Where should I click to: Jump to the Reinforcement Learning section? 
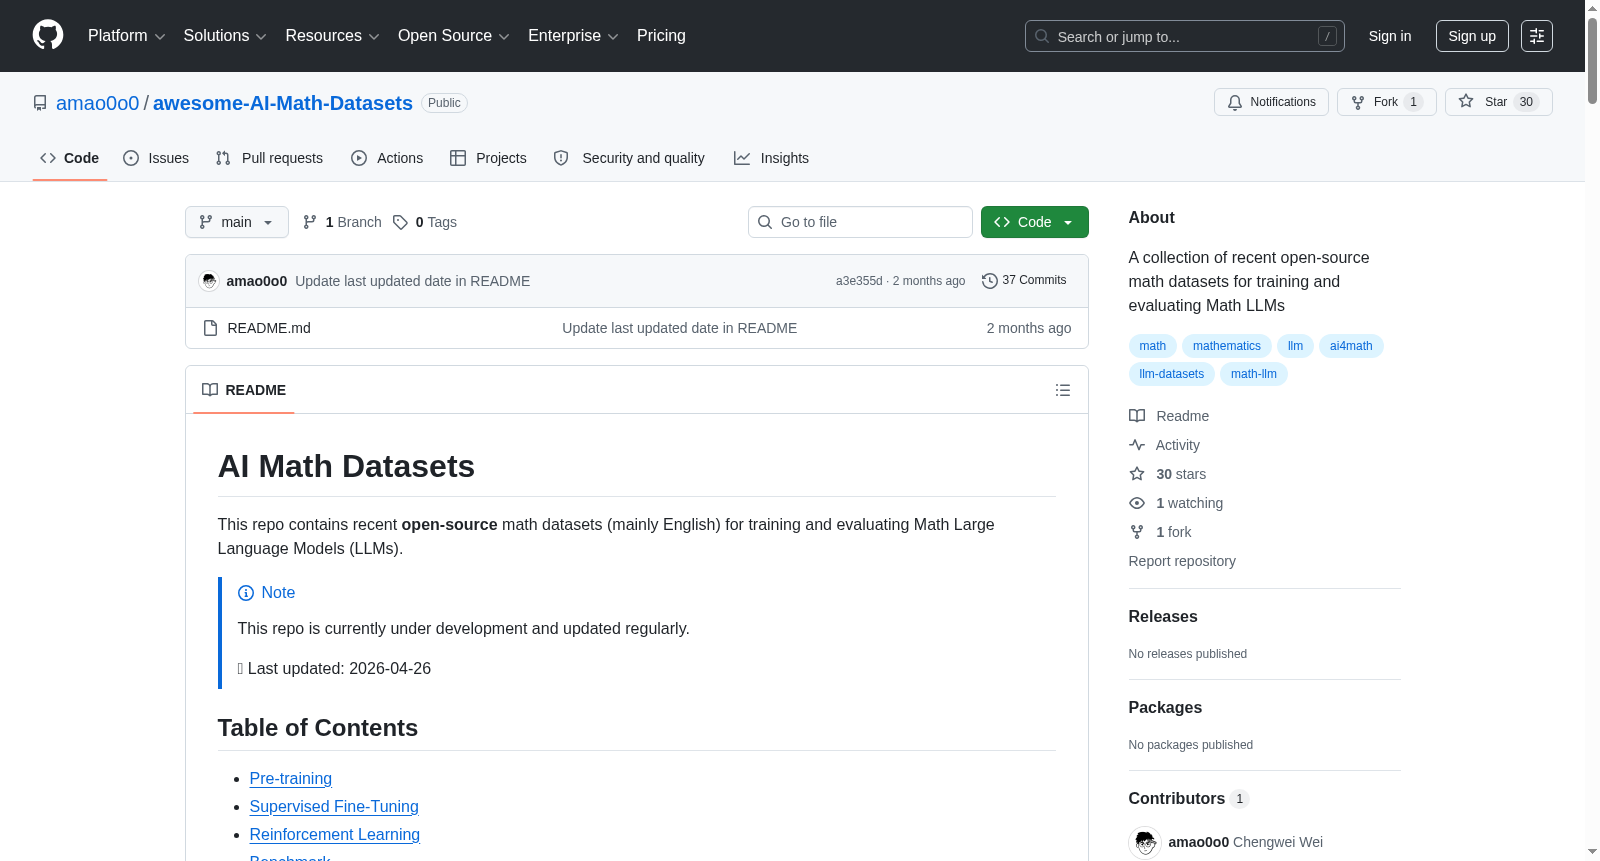[335, 834]
